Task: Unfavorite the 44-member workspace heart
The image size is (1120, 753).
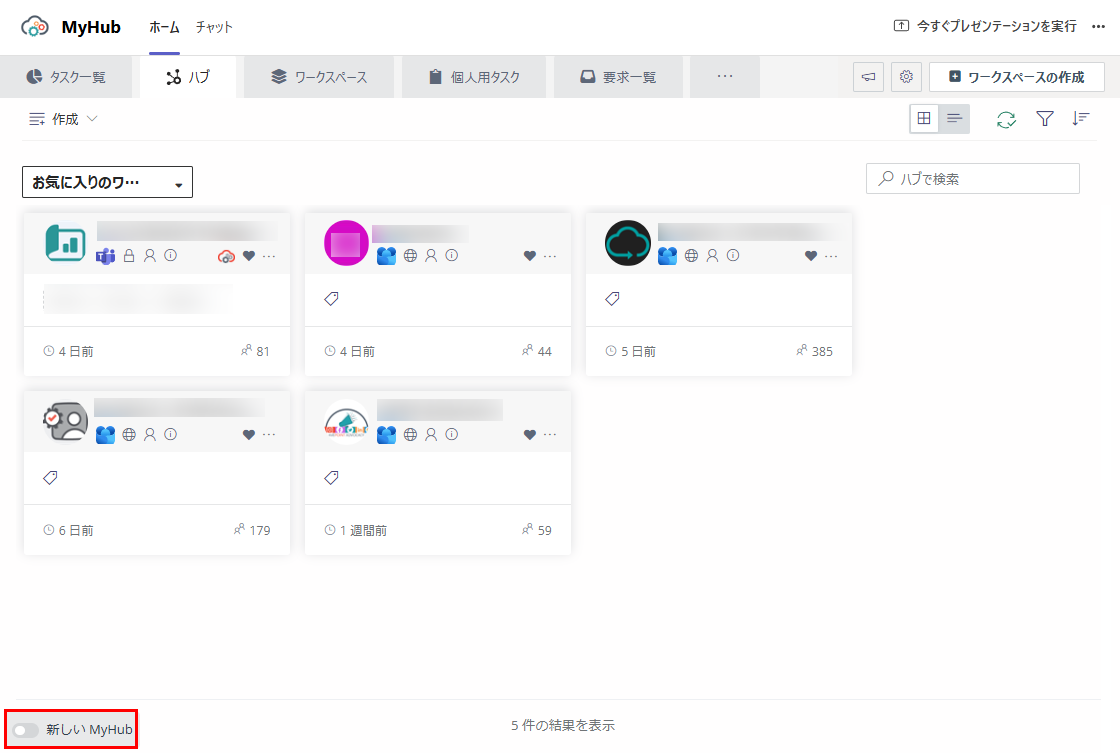Action: 530,256
